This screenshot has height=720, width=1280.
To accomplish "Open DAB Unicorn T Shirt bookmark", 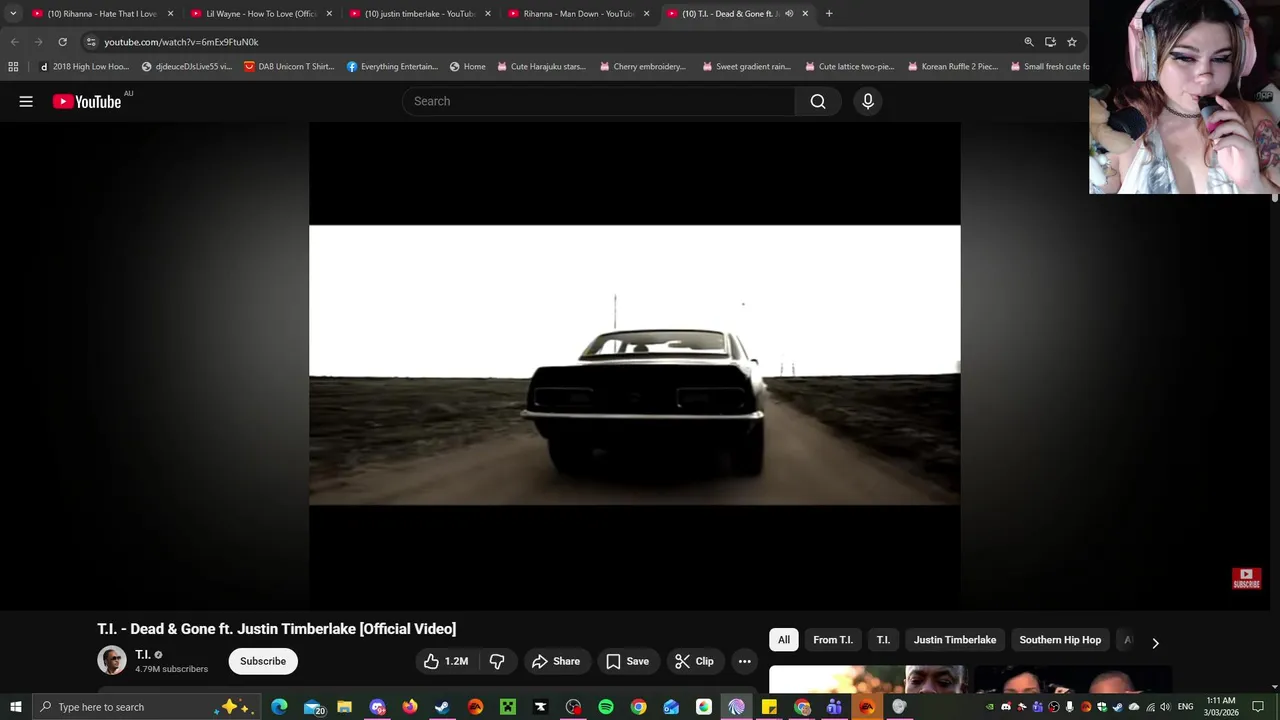I will pos(289,67).
